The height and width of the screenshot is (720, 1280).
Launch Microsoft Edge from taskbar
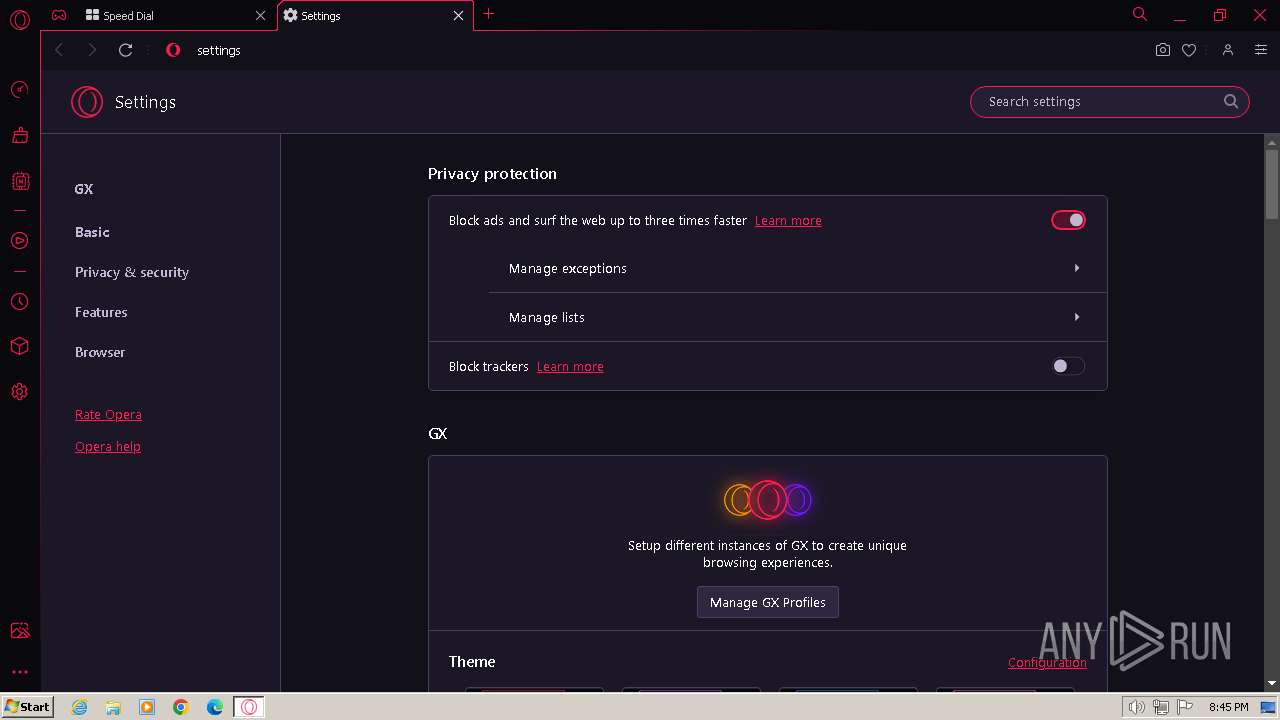click(x=215, y=707)
